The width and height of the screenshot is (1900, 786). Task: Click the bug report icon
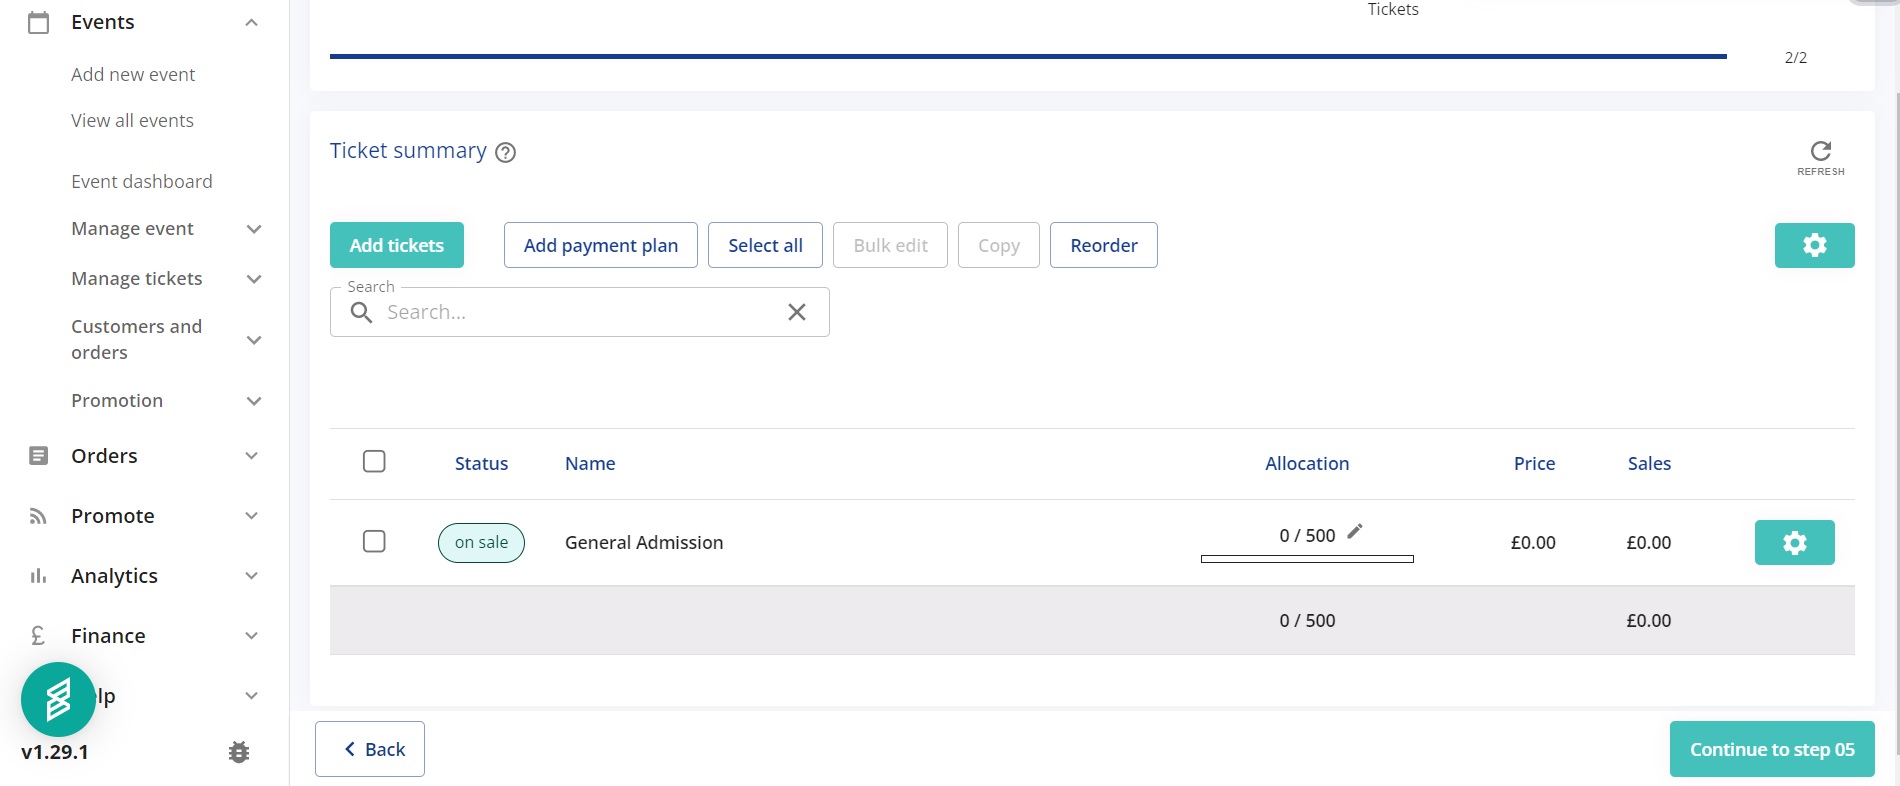tap(238, 752)
